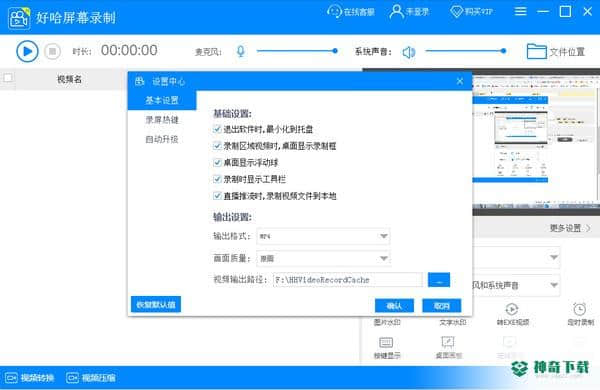Open 视频压缩 at the bottom bar
This screenshot has height=390, width=600.
[x=91, y=378]
